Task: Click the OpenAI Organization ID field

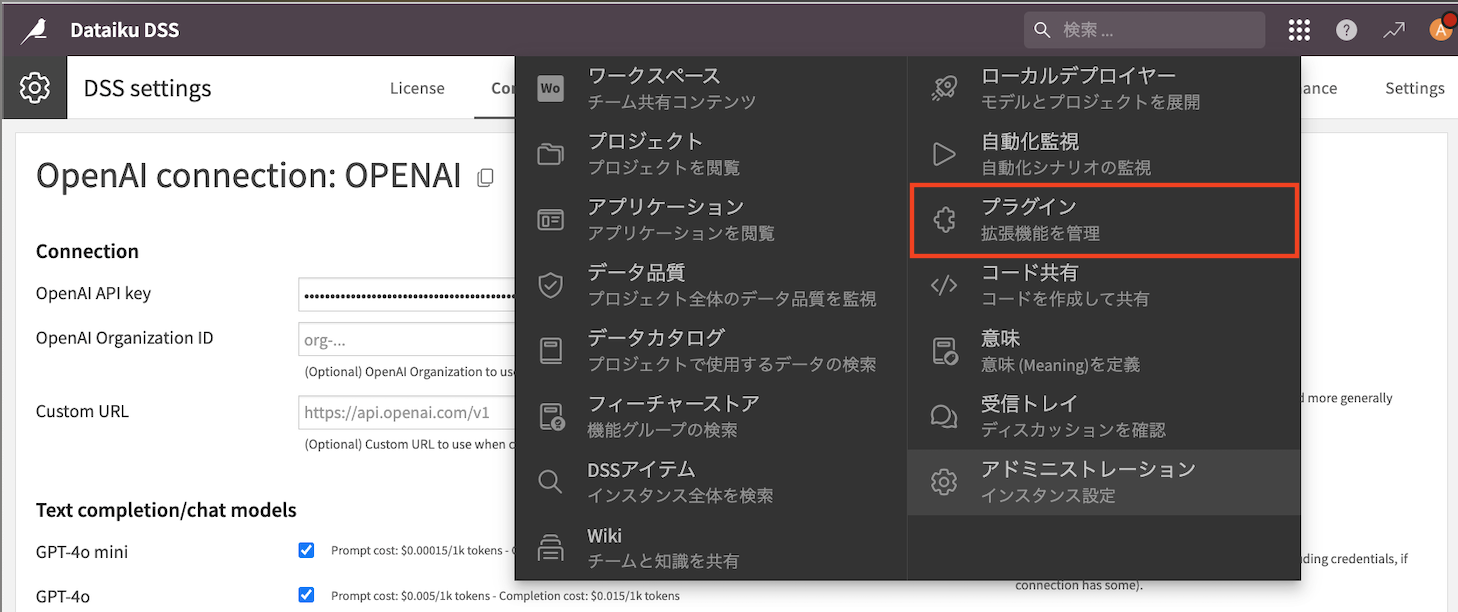Action: 407,339
